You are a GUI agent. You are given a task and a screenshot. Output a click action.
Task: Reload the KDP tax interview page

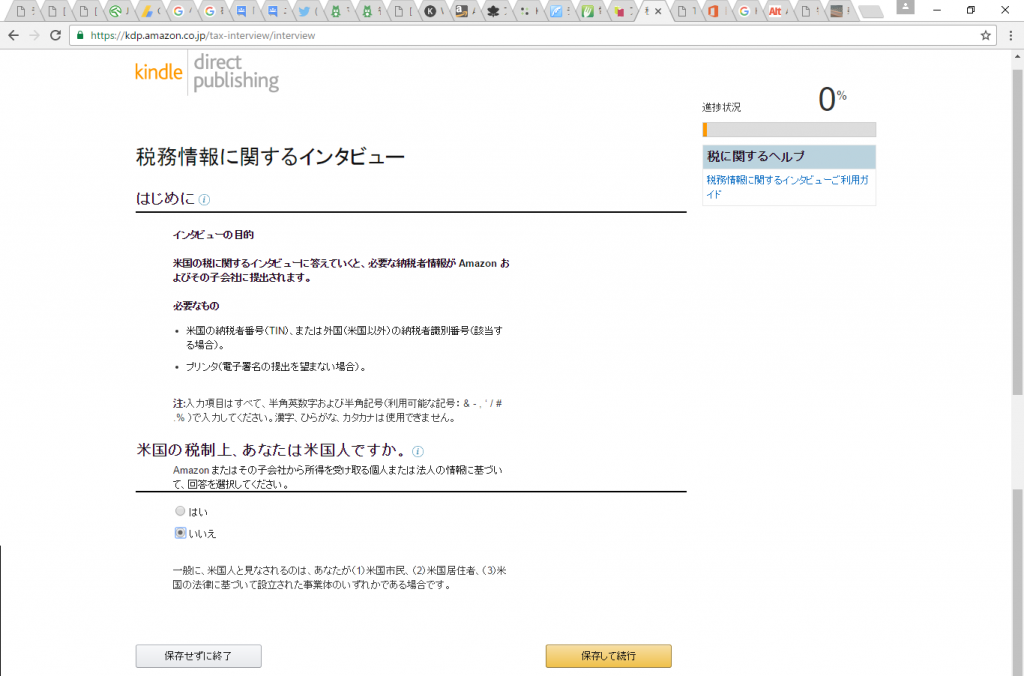coord(56,35)
